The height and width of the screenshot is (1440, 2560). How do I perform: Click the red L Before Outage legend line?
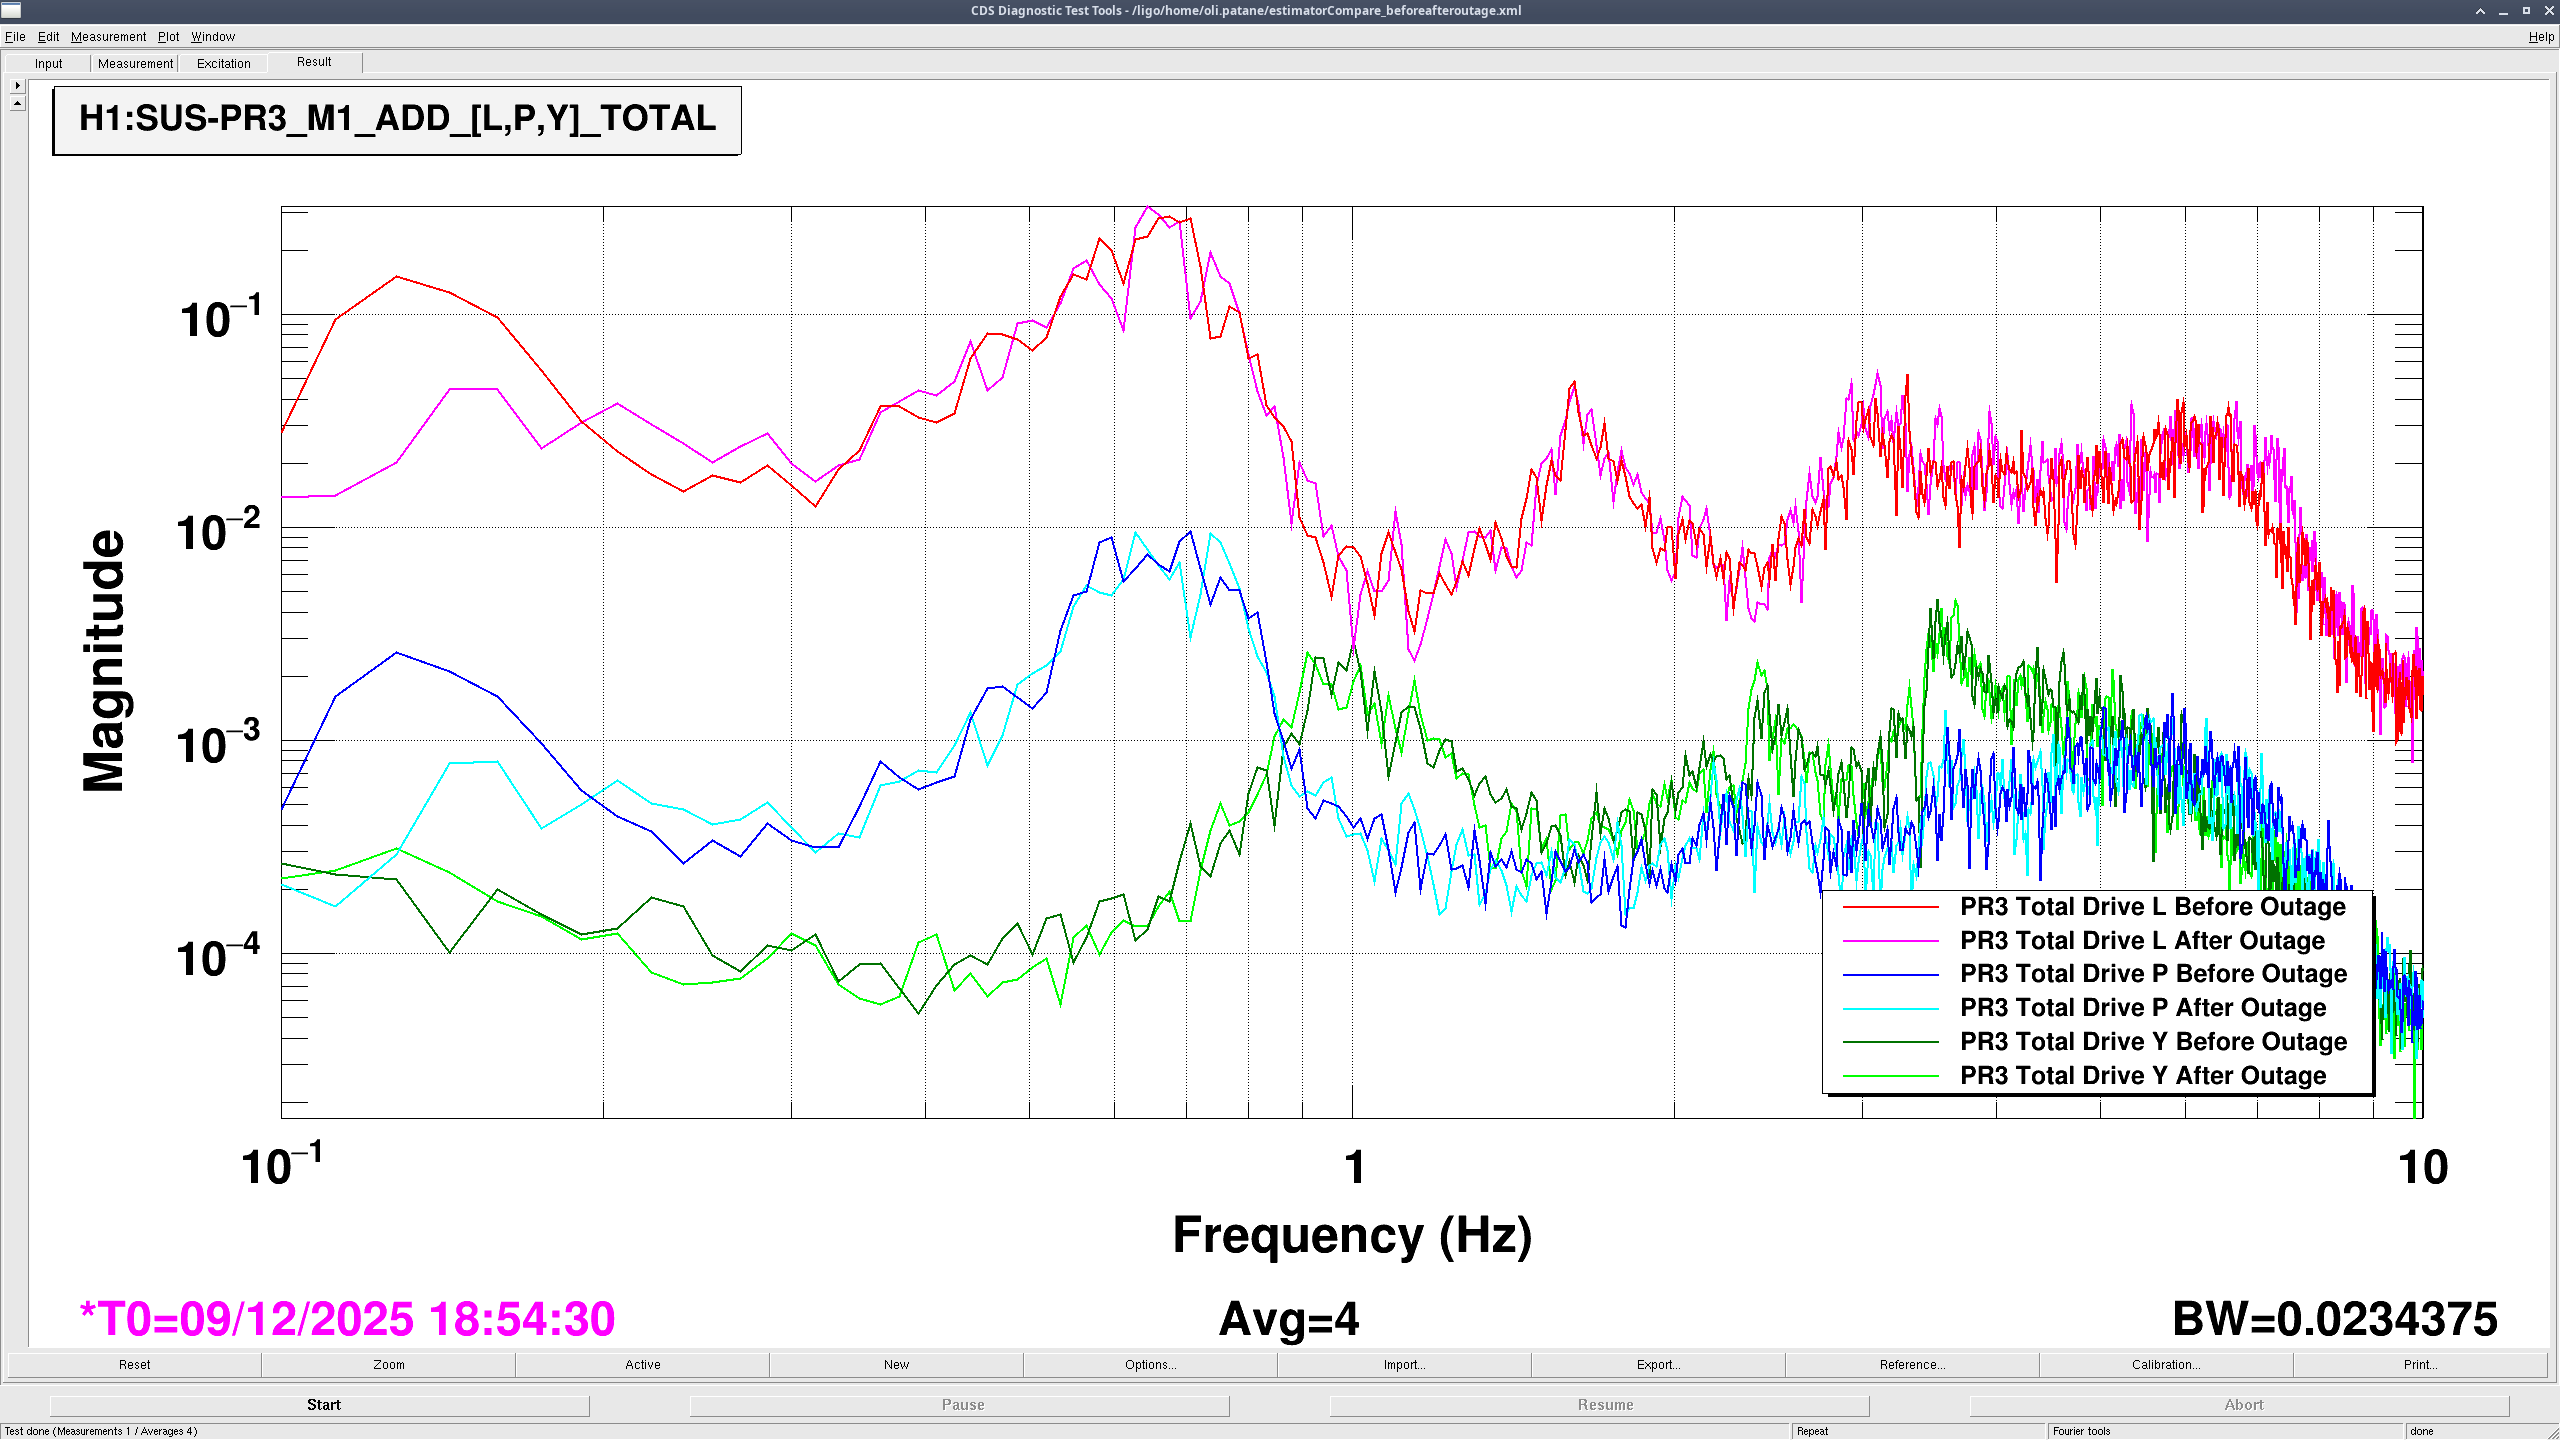click(1890, 907)
